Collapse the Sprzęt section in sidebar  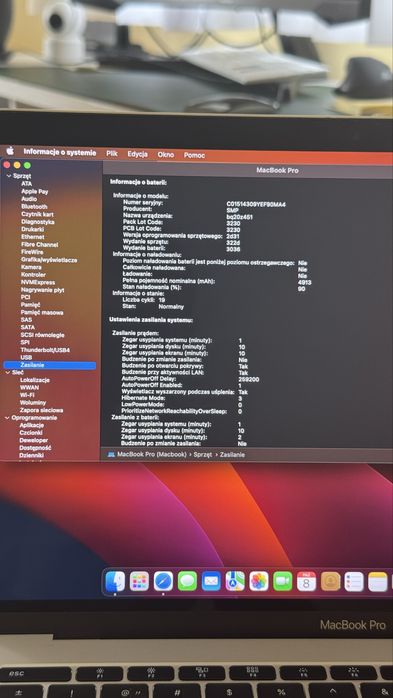(8, 176)
